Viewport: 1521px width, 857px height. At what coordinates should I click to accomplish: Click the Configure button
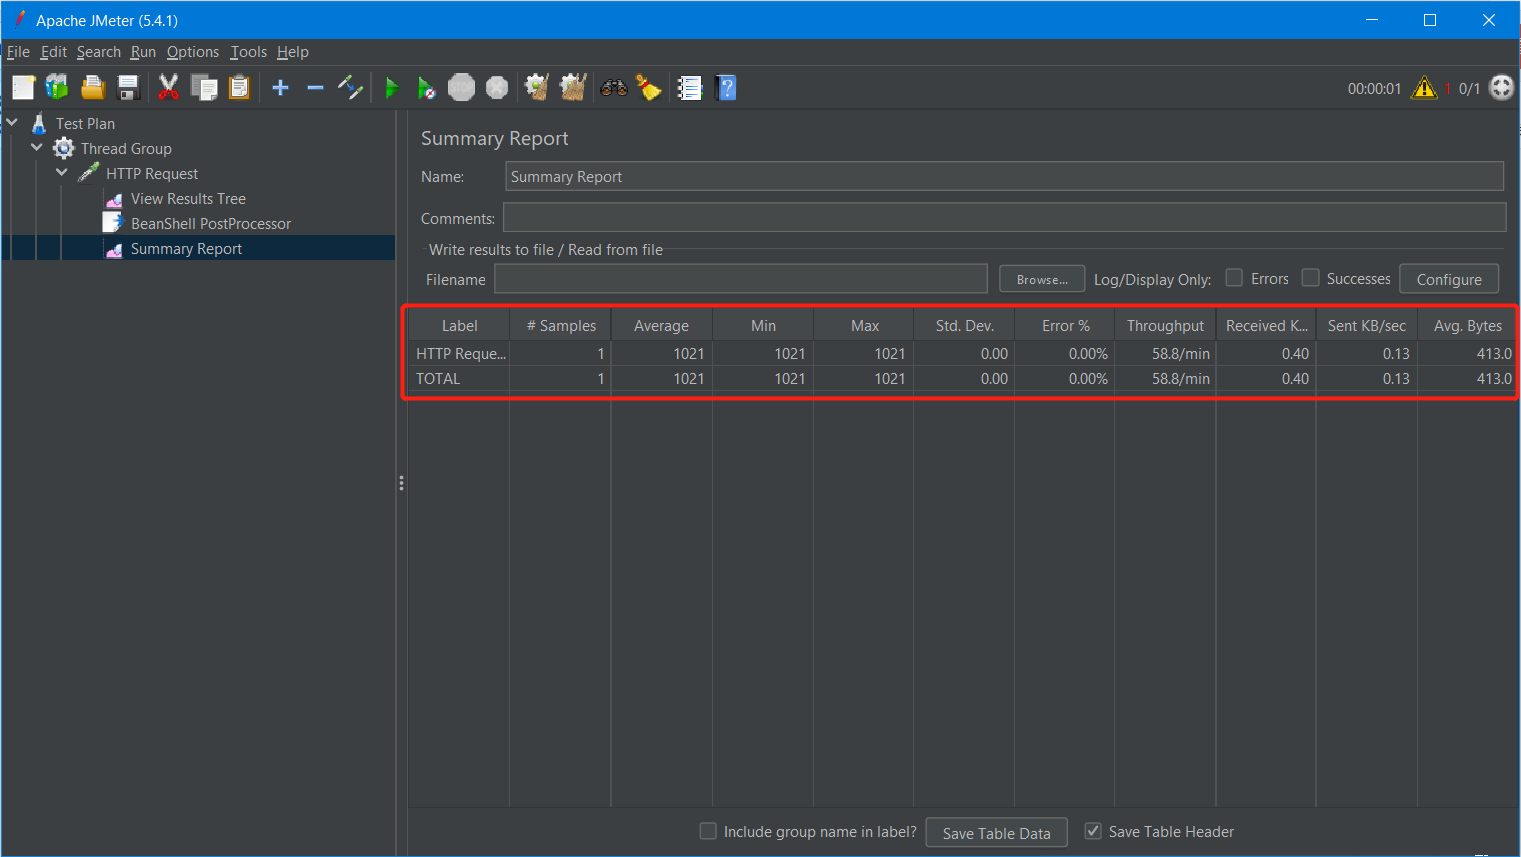[1449, 279]
